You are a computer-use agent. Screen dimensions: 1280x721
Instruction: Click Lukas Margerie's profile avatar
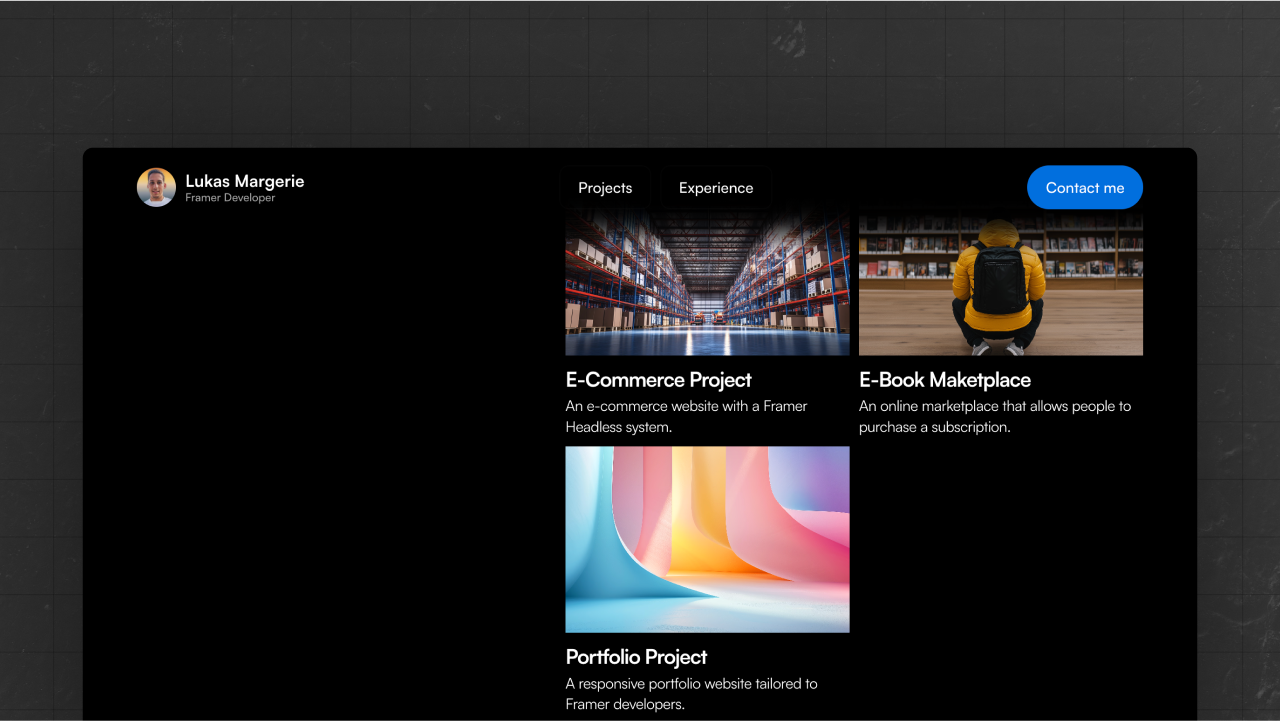pos(156,187)
